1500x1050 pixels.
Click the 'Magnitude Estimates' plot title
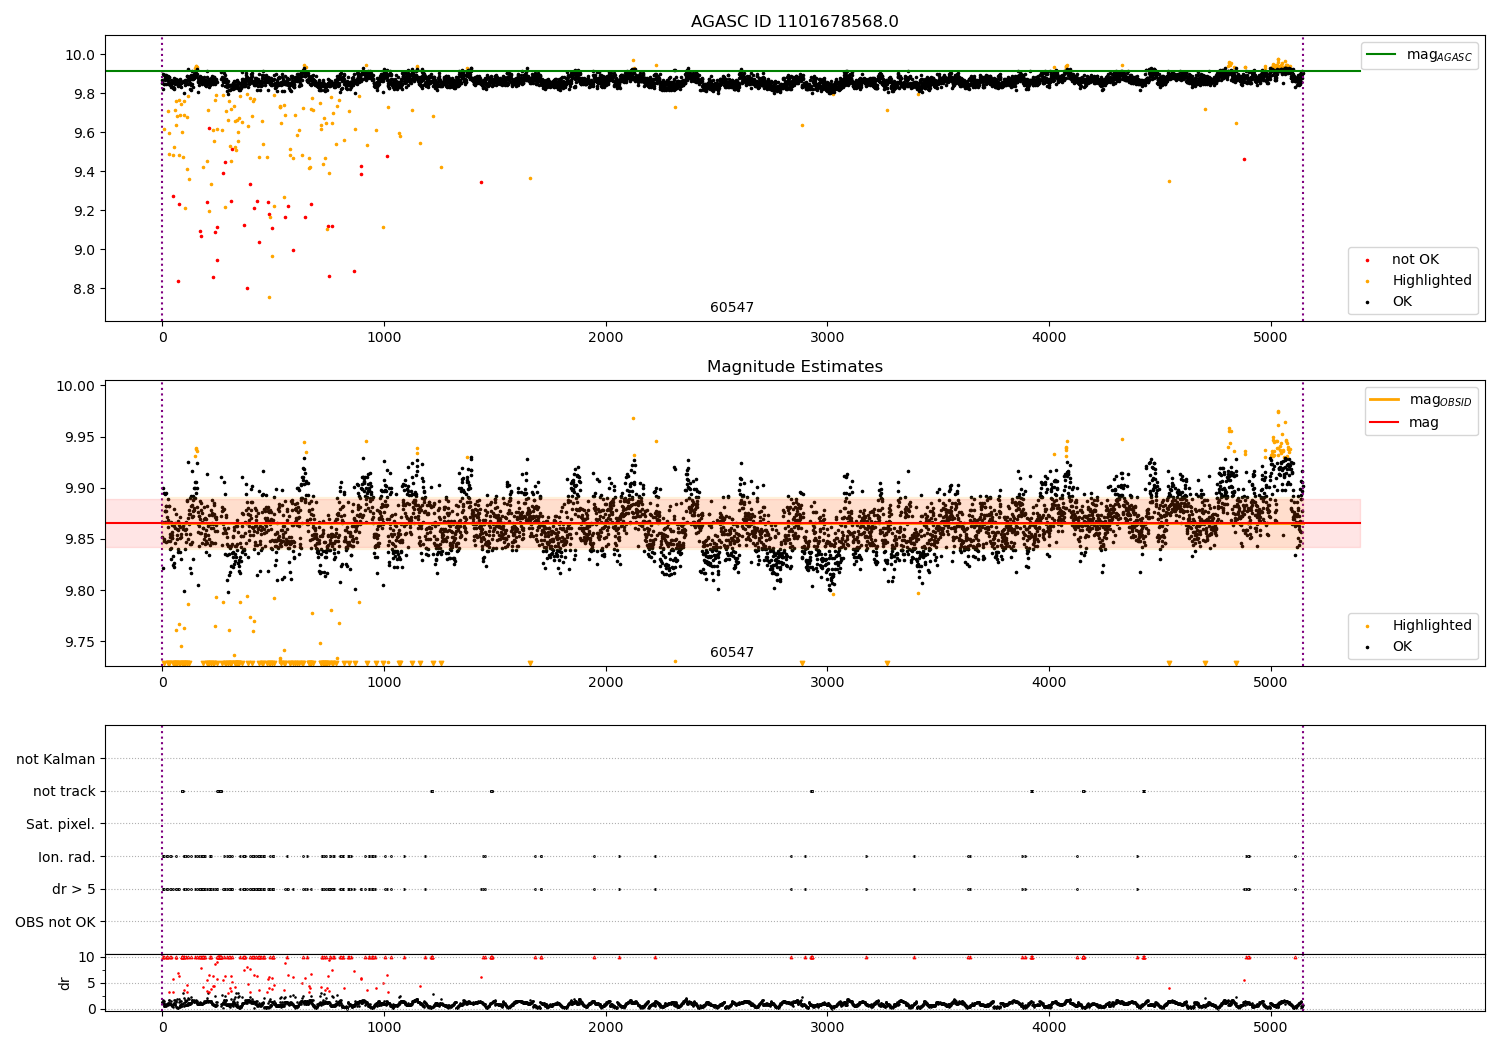point(794,367)
